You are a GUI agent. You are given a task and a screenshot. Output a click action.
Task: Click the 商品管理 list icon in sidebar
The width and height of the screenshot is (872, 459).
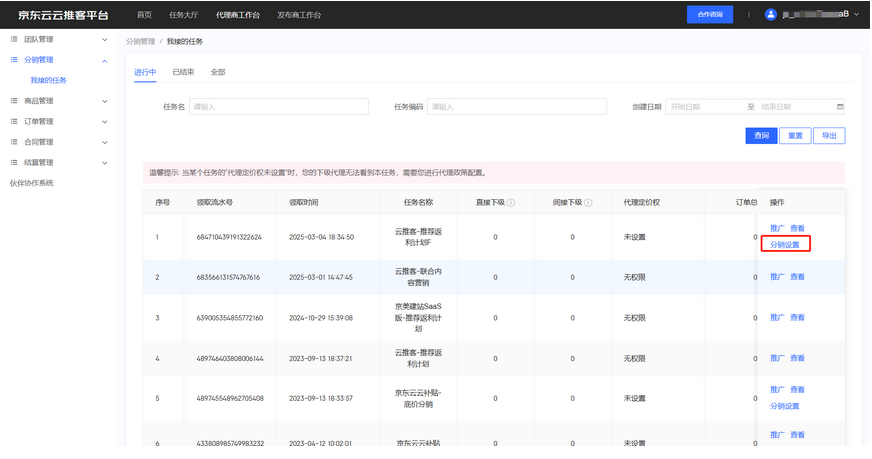tap(14, 101)
